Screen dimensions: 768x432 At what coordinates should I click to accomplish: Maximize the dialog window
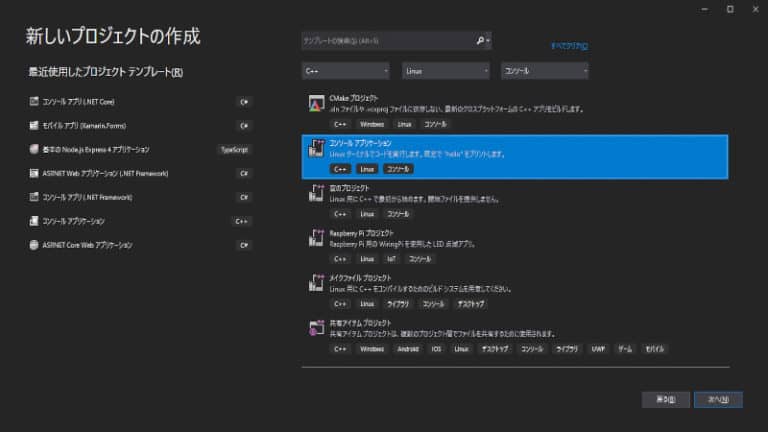click(730, 9)
